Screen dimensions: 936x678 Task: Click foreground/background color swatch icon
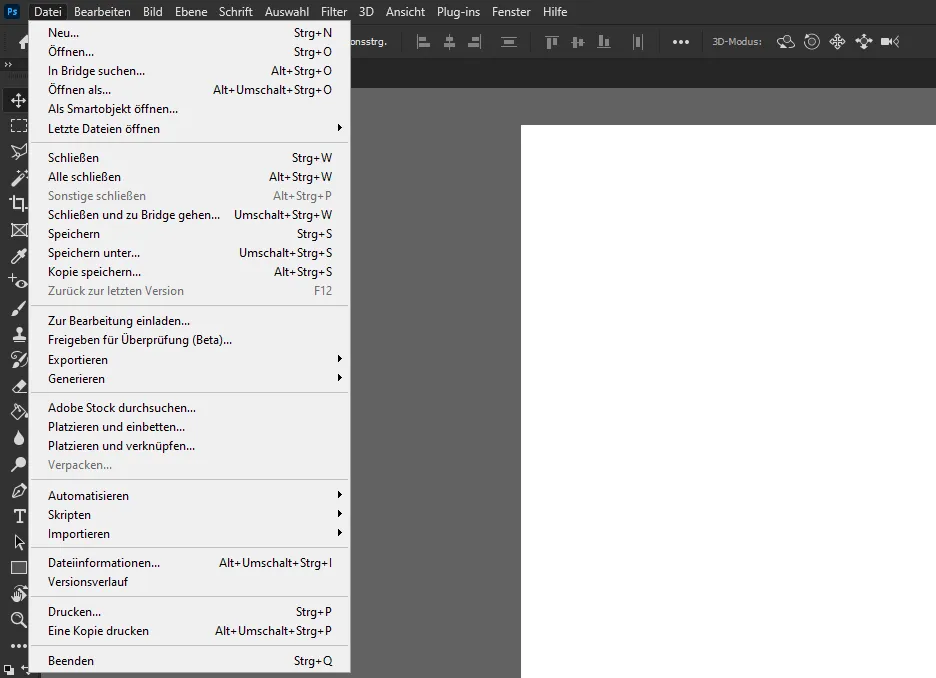(x=8, y=670)
